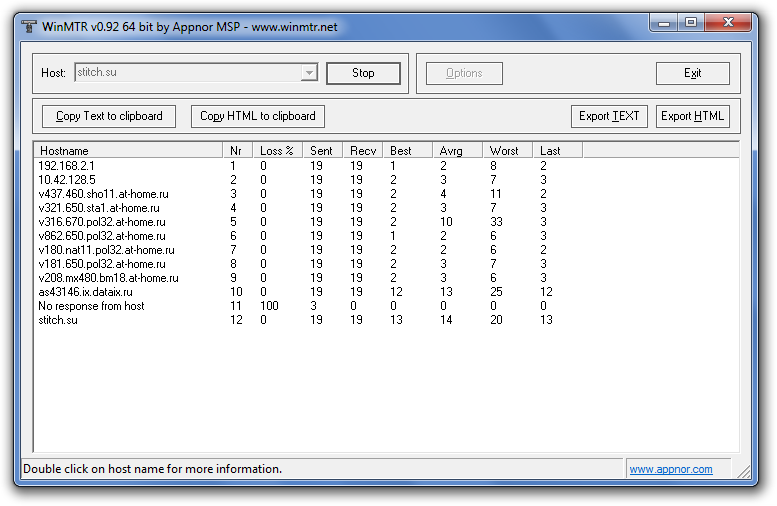
Task: Select the 192.168.2.1 host row
Action: coord(66,165)
